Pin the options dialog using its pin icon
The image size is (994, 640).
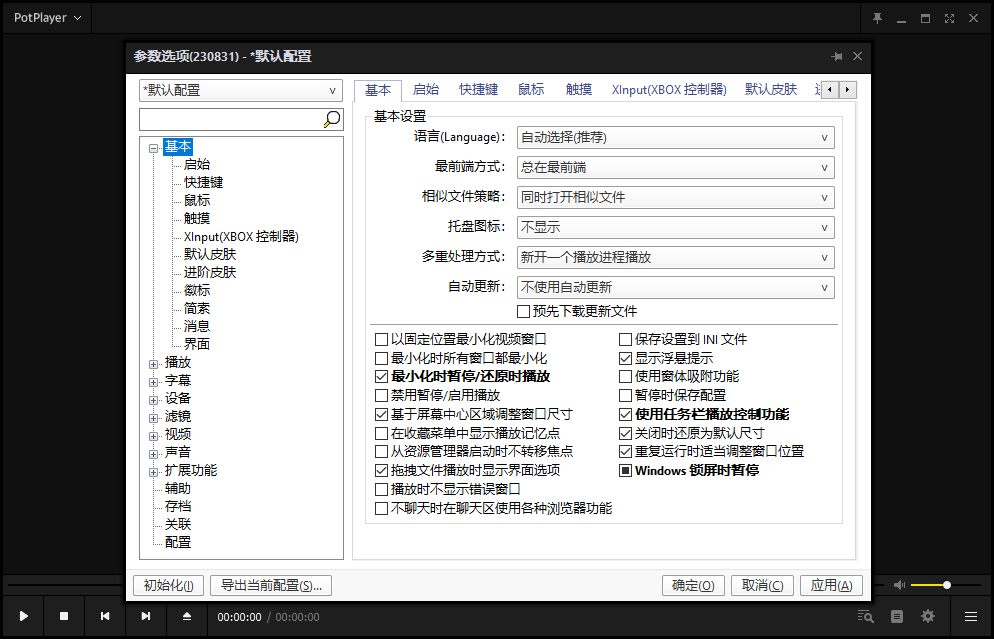coord(838,56)
